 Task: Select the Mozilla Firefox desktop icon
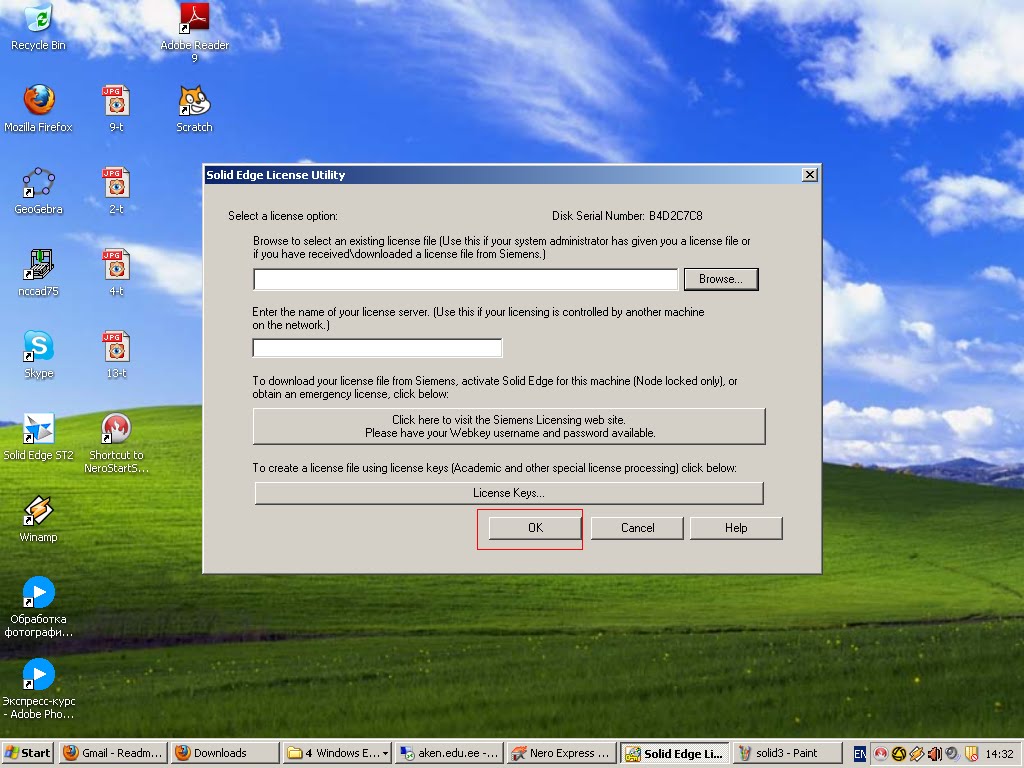(39, 108)
